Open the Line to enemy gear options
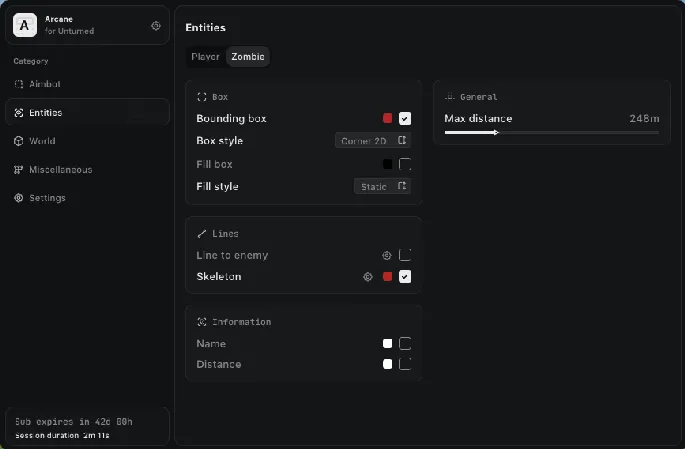This screenshot has height=449, width=685. click(387, 255)
